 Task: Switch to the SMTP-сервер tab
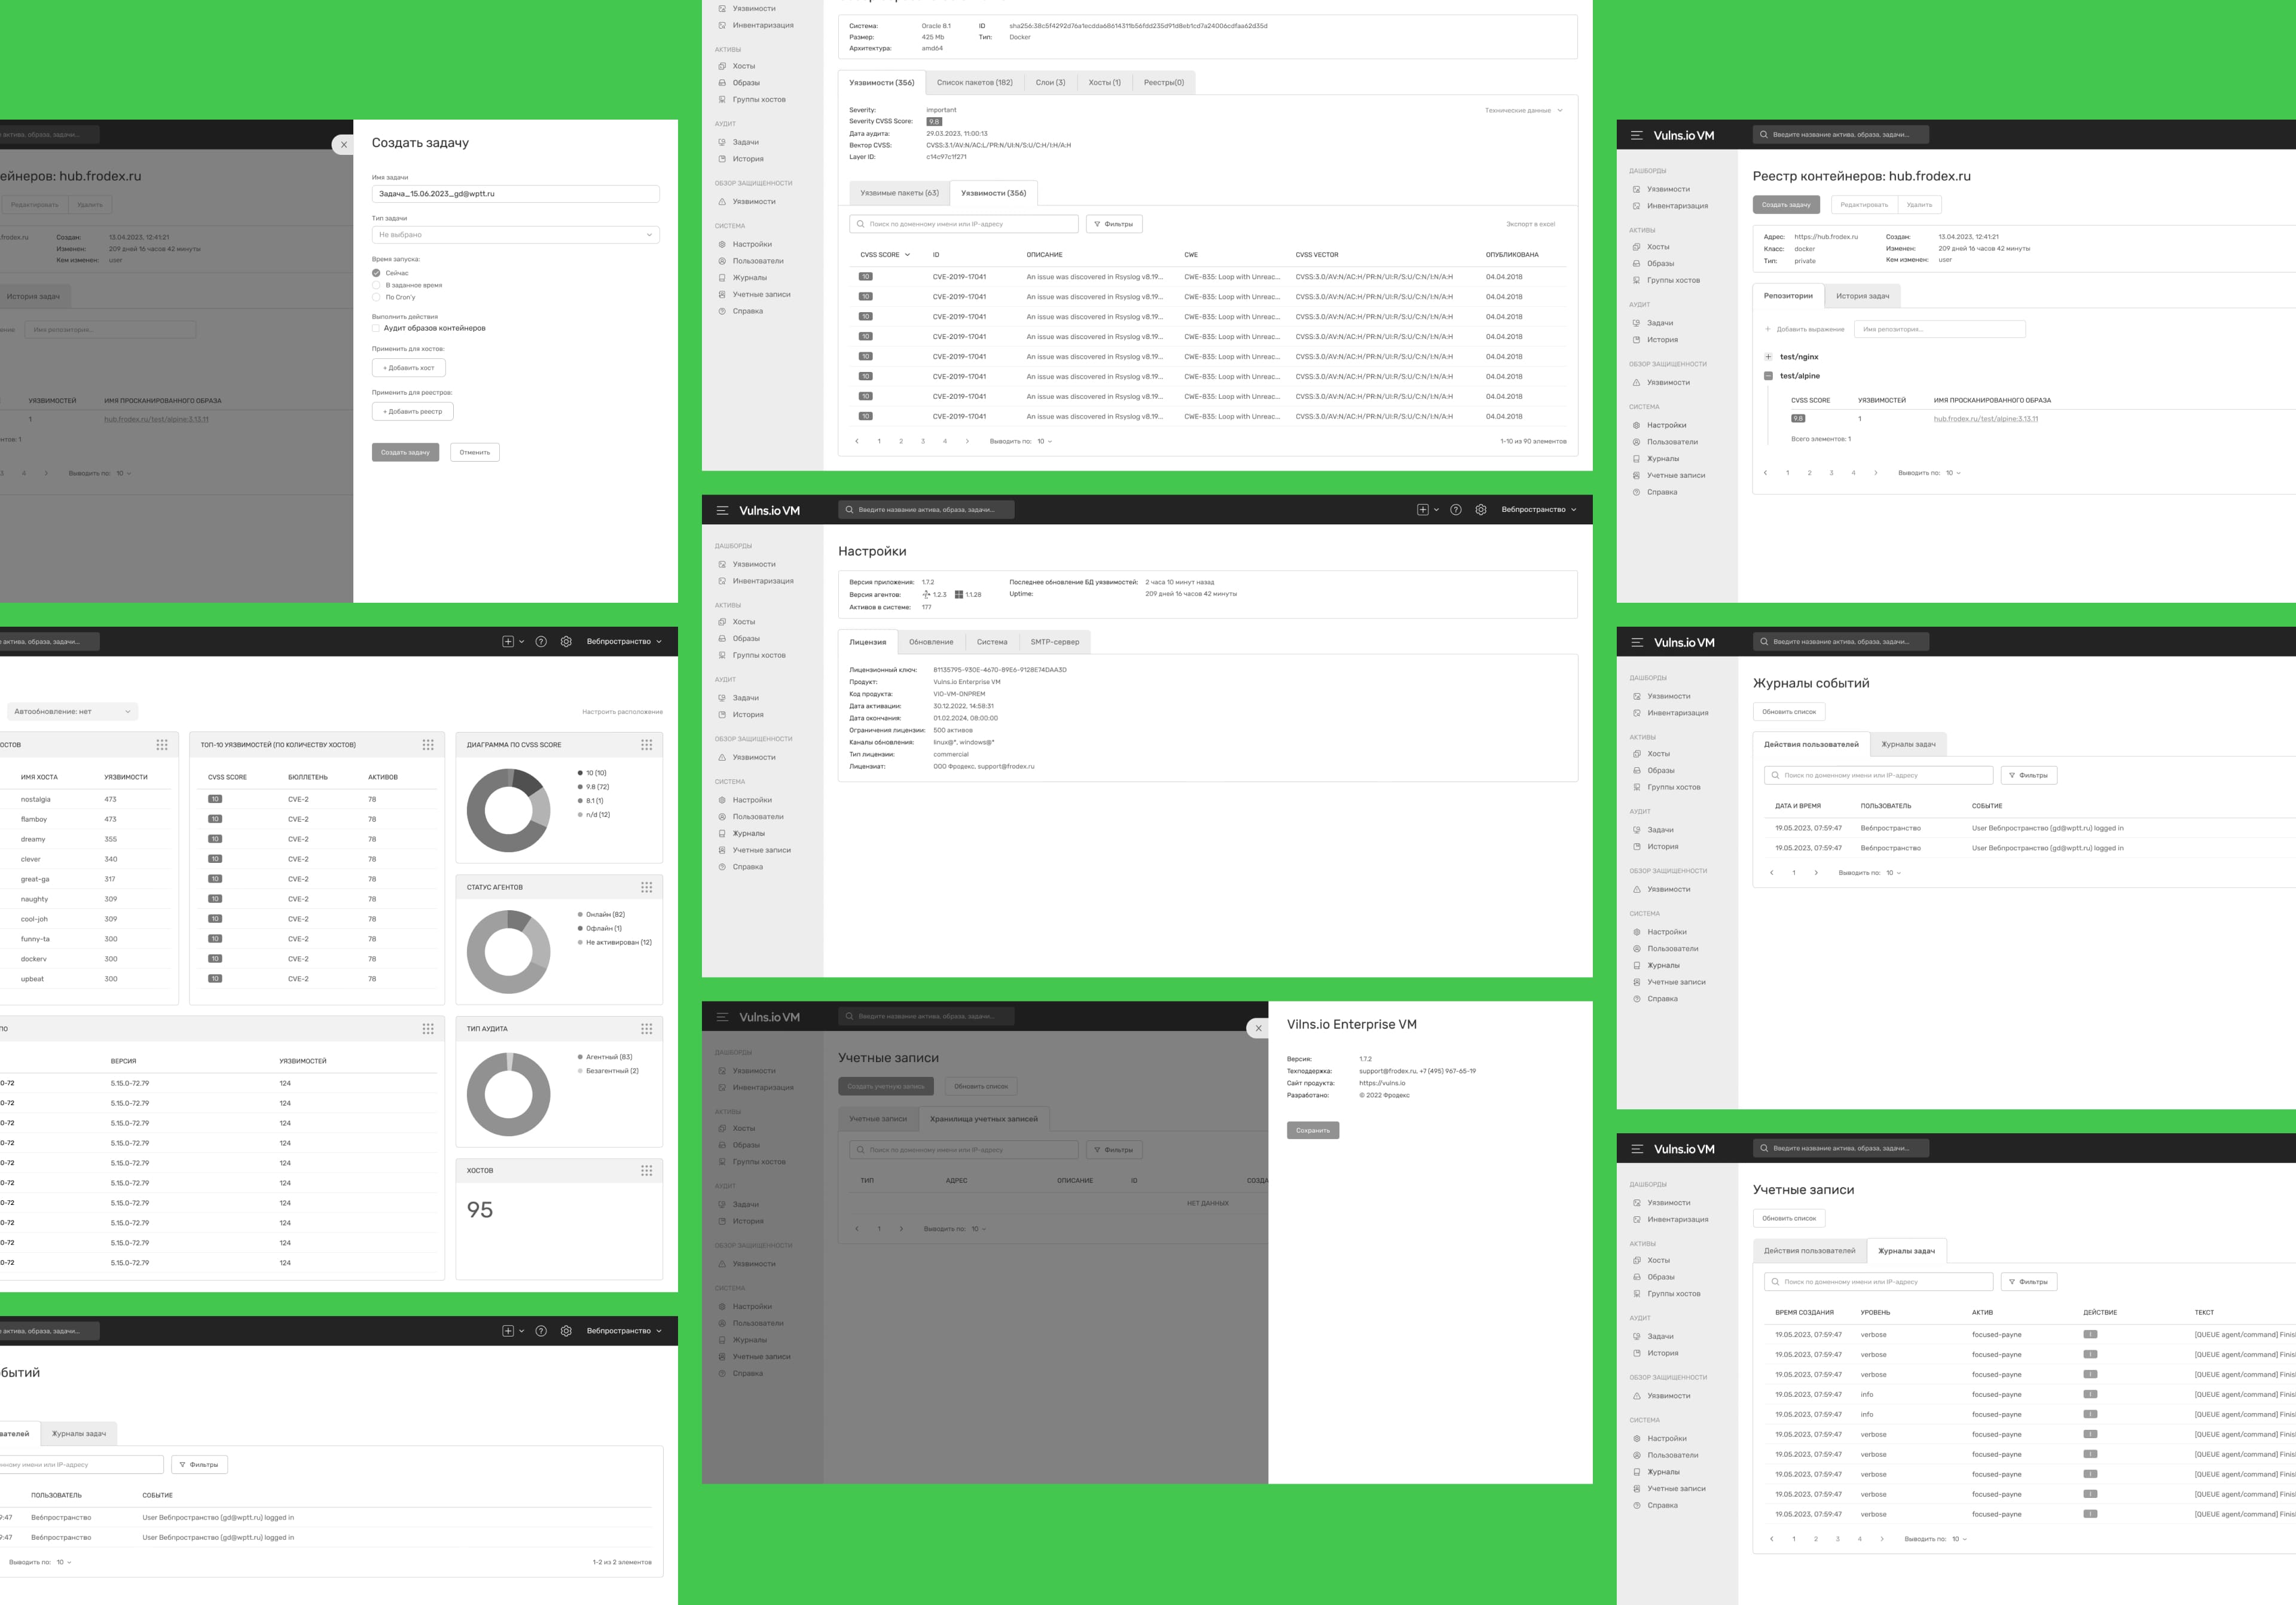click(x=1054, y=642)
